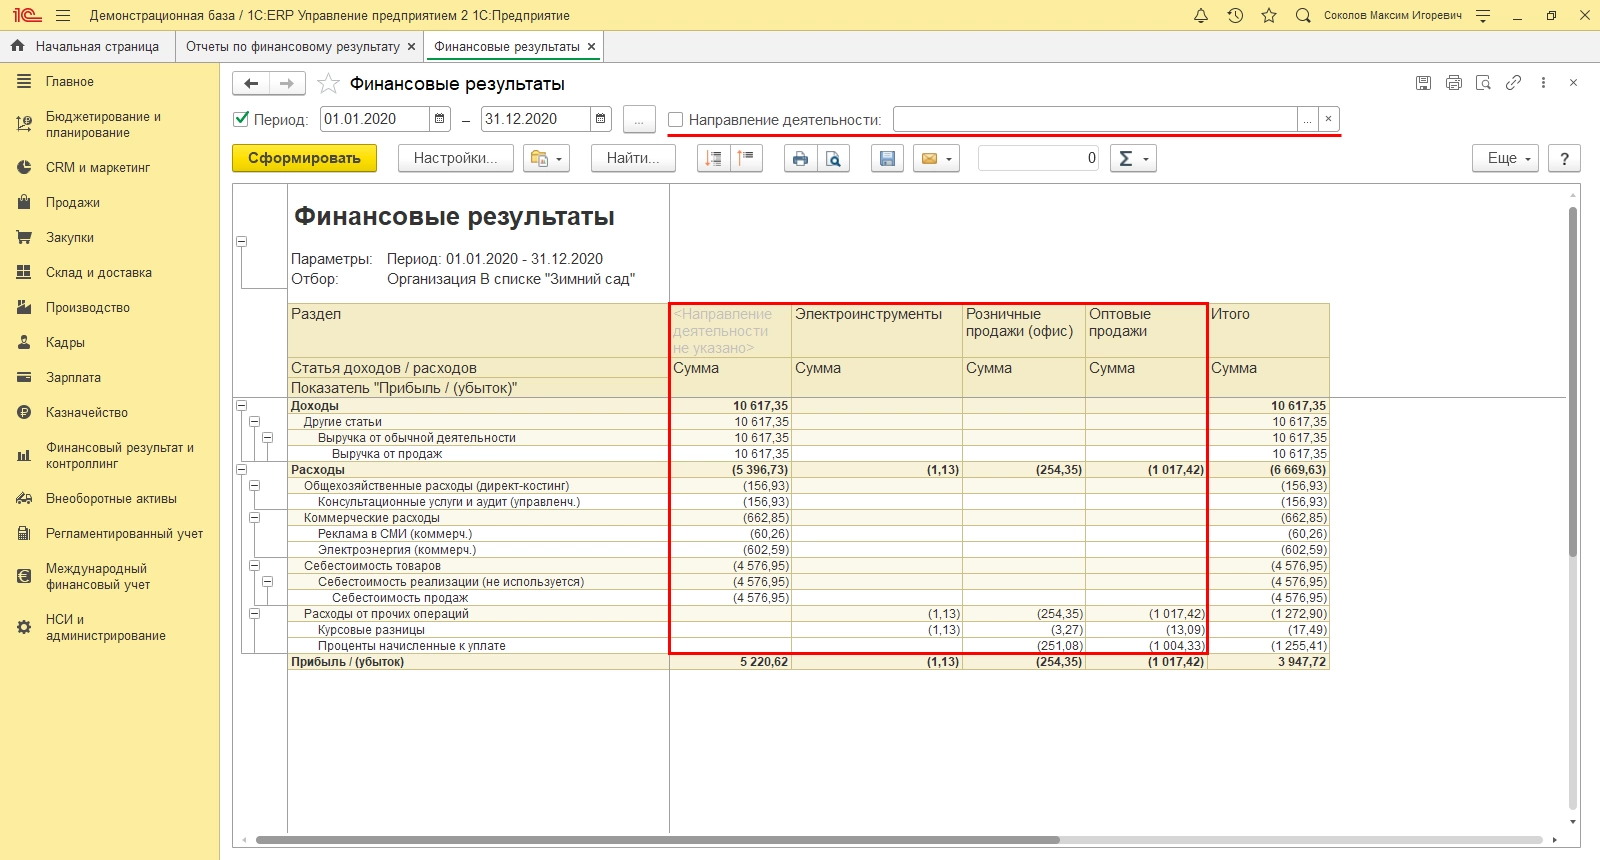Viewport: 1600px width, 860px height.
Task: Open the Еще dropdown menu
Action: 1504,159
